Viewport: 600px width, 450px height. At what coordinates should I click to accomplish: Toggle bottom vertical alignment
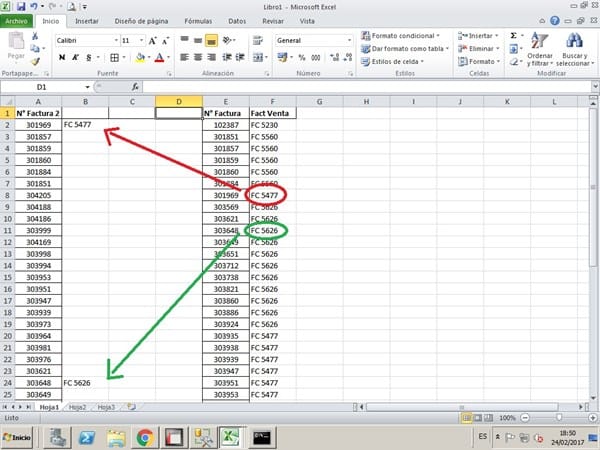click(211, 40)
